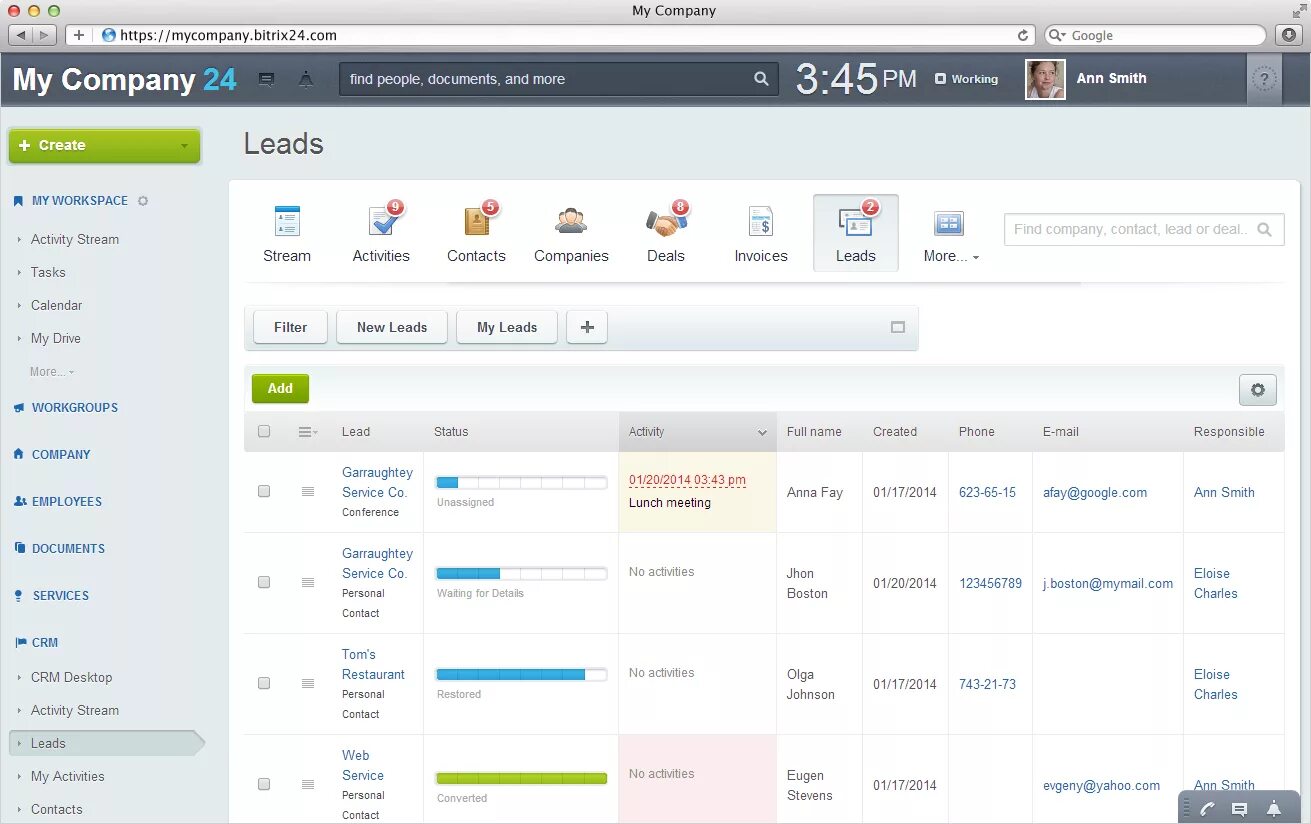This screenshot has height=824, width=1311.
Task: Open the Invoices icon
Action: tap(761, 222)
